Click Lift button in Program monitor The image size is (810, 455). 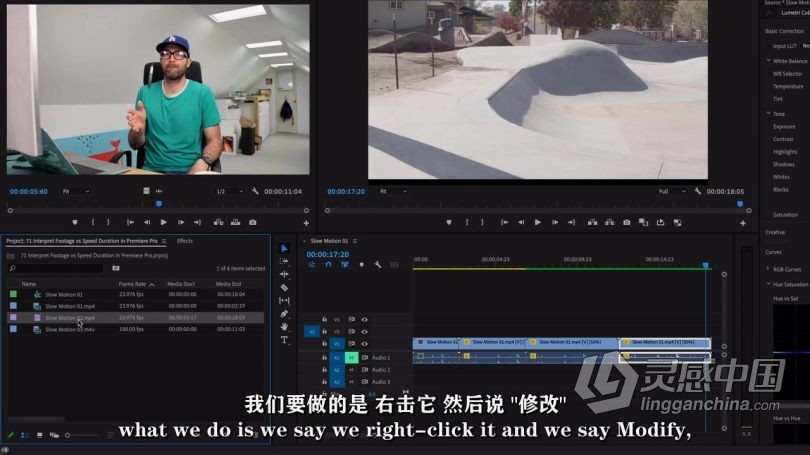point(593,222)
